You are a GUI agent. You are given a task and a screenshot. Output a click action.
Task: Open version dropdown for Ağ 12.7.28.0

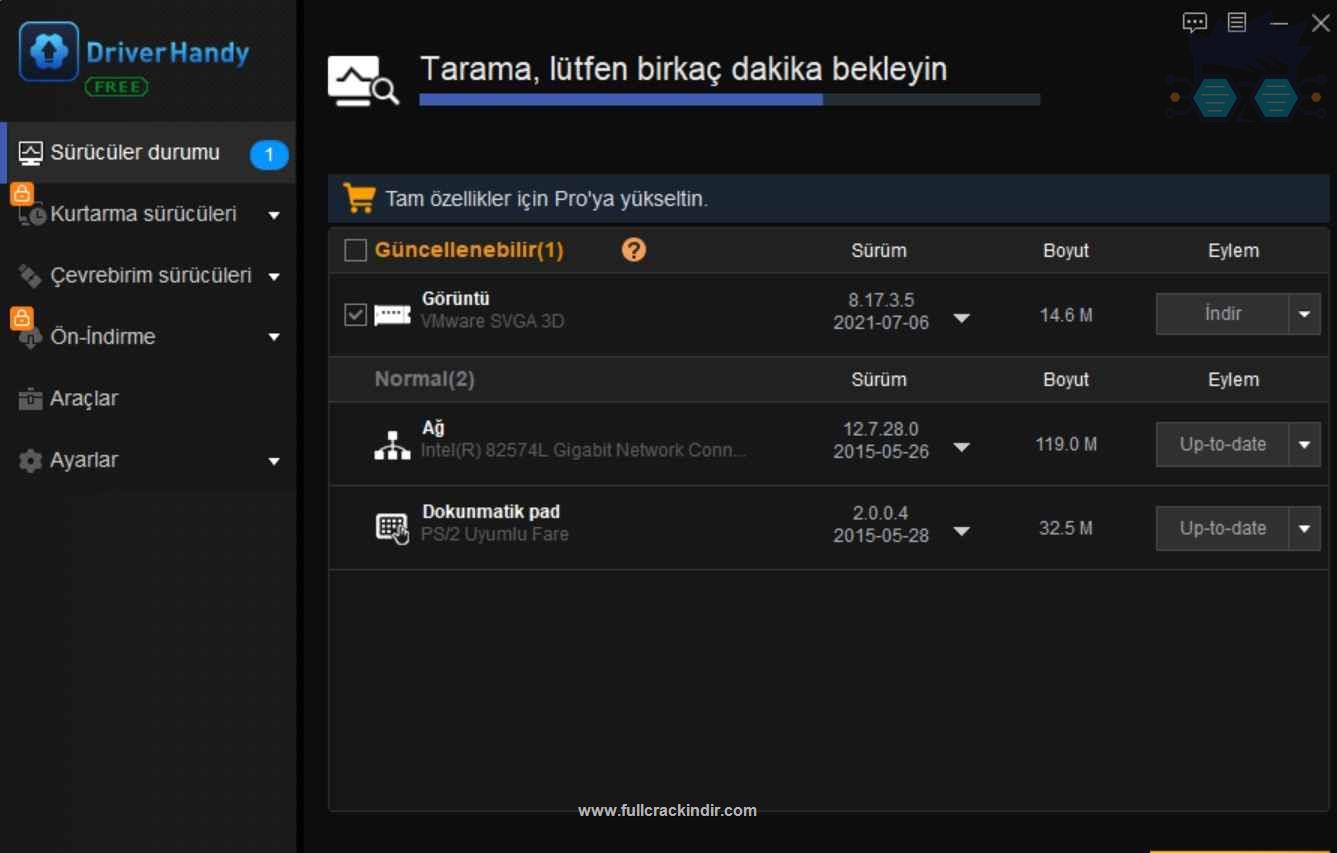pyautogui.click(x=961, y=447)
